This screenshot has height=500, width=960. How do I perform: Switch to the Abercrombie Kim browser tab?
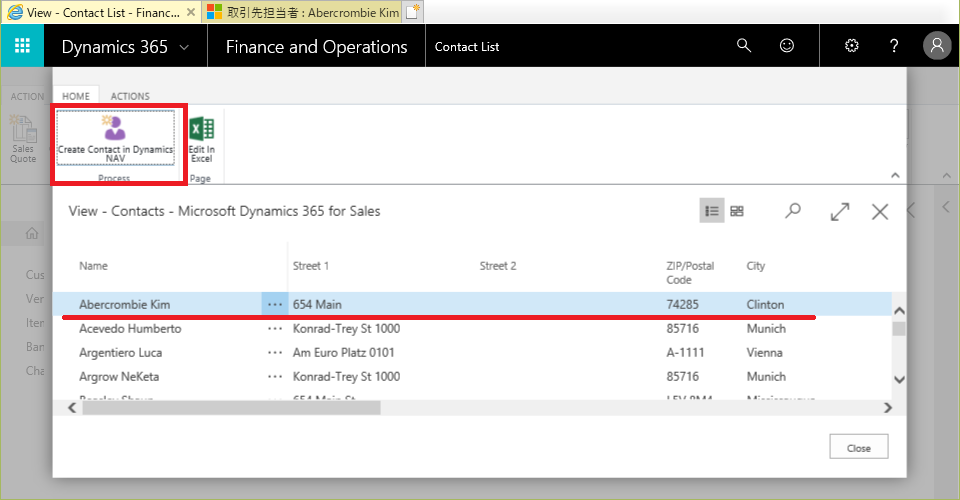pos(302,12)
